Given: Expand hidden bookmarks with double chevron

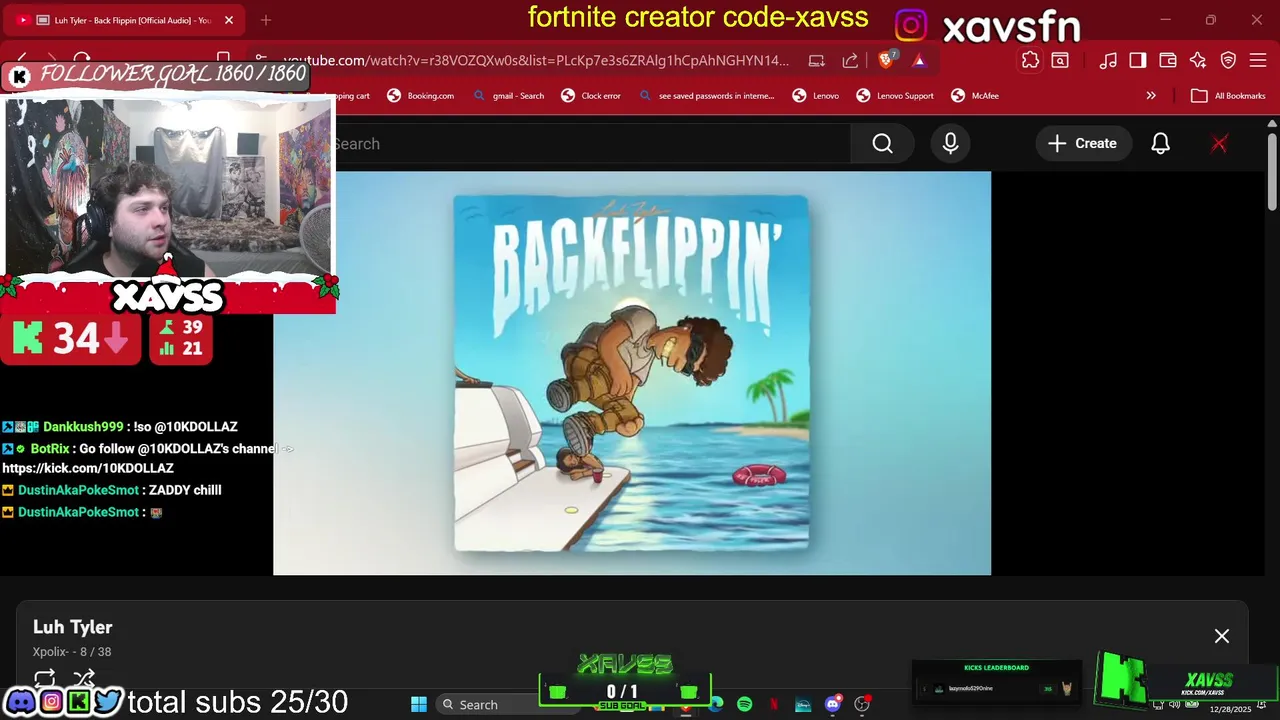Looking at the screenshot, I should (1151, 96).
